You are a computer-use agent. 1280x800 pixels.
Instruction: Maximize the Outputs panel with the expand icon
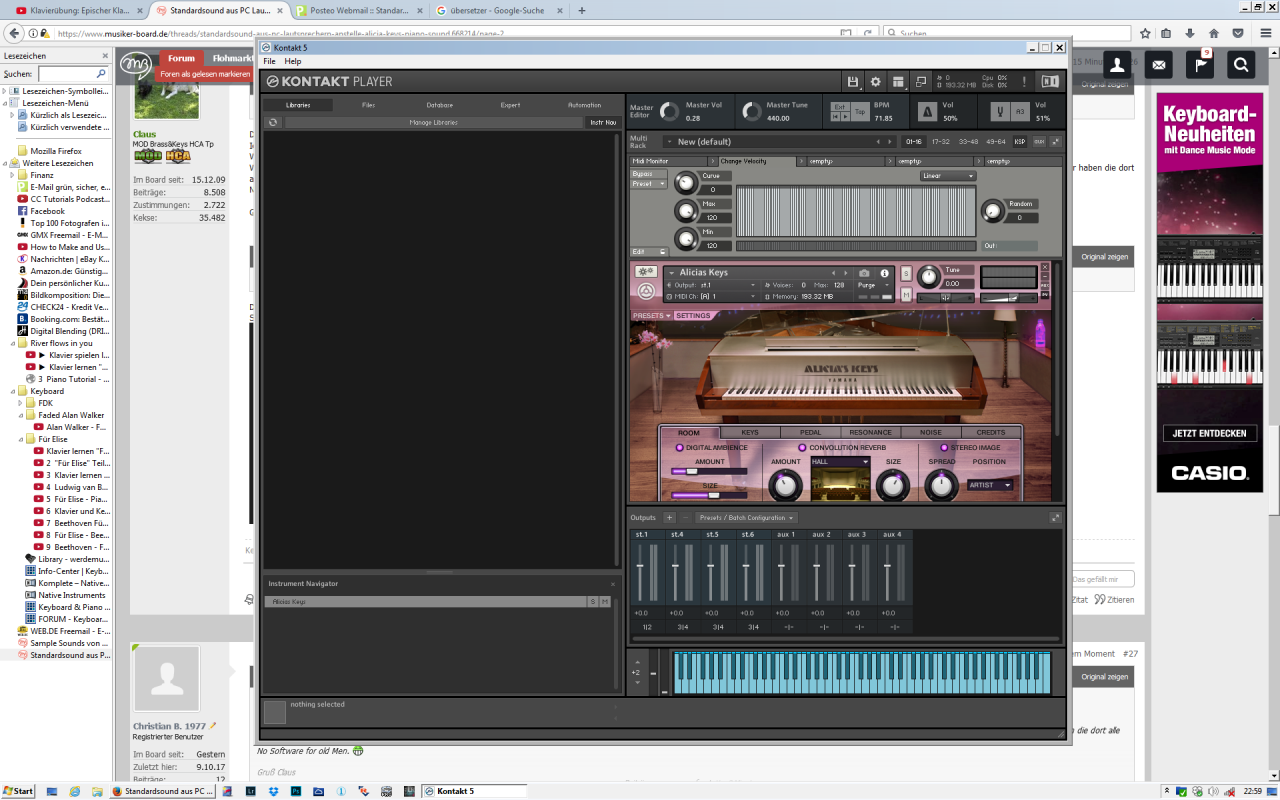1055,518
